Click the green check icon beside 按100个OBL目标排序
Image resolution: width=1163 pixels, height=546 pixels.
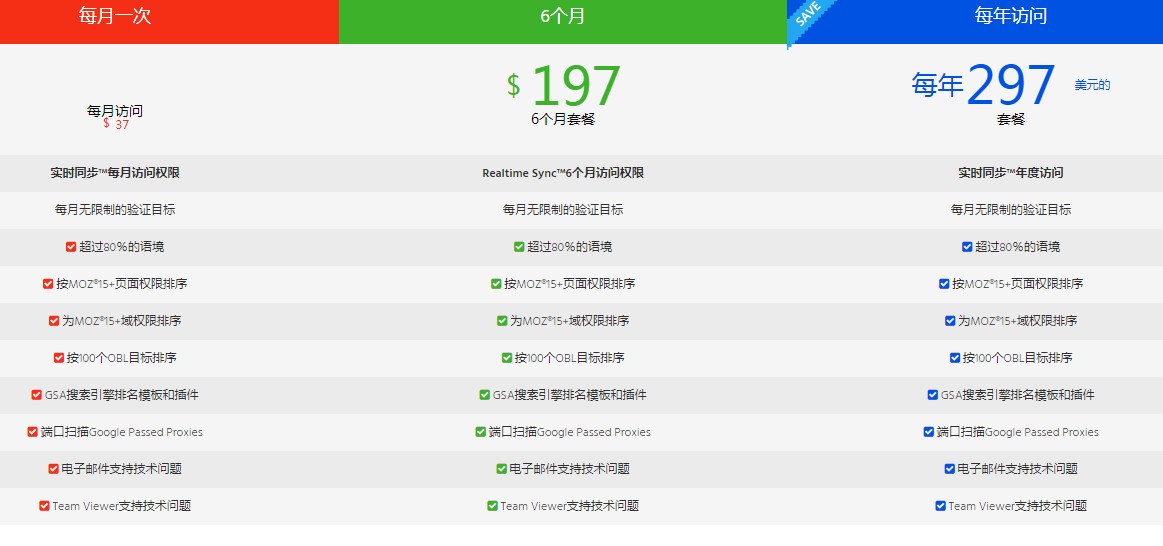[507, 358]
